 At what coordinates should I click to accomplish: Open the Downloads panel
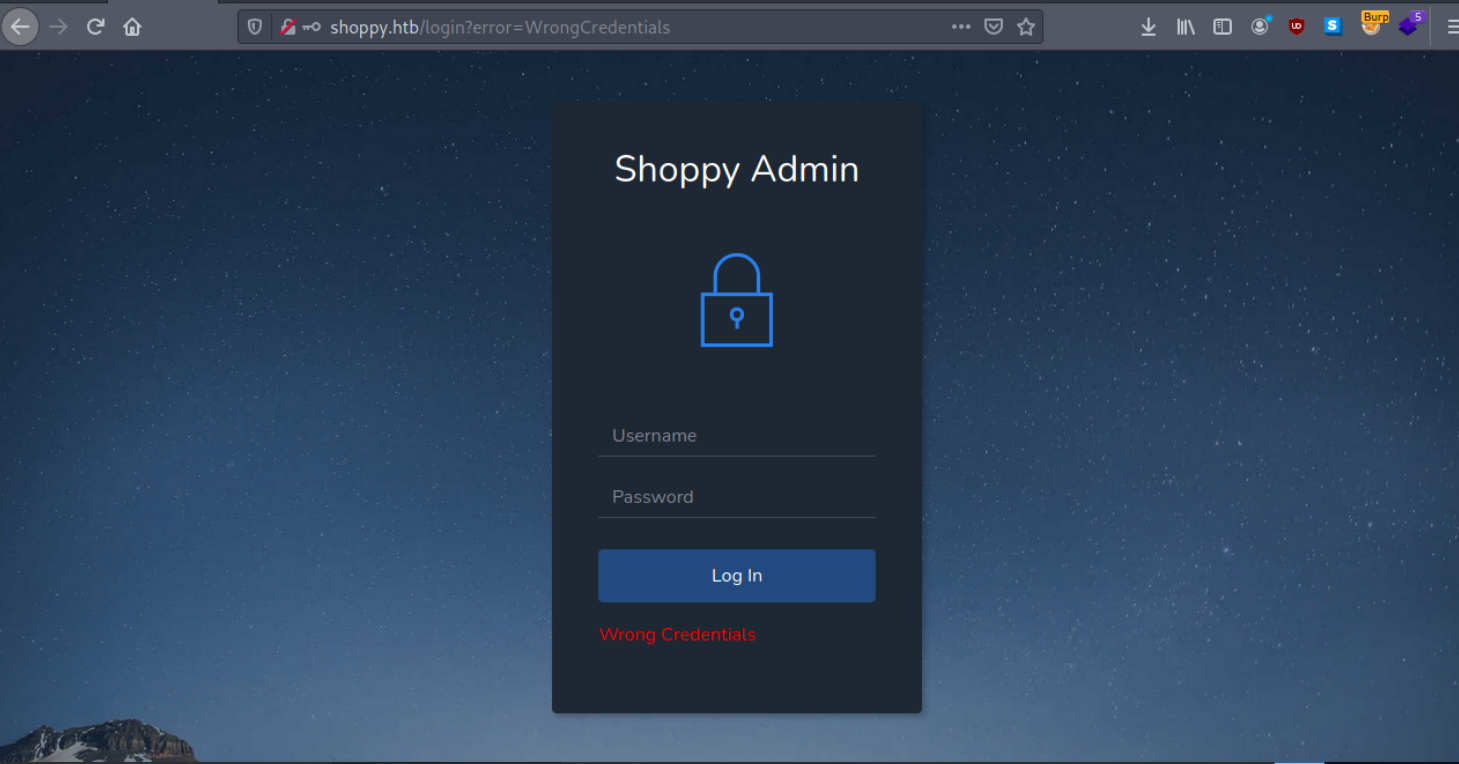[x=1148, y=27]
